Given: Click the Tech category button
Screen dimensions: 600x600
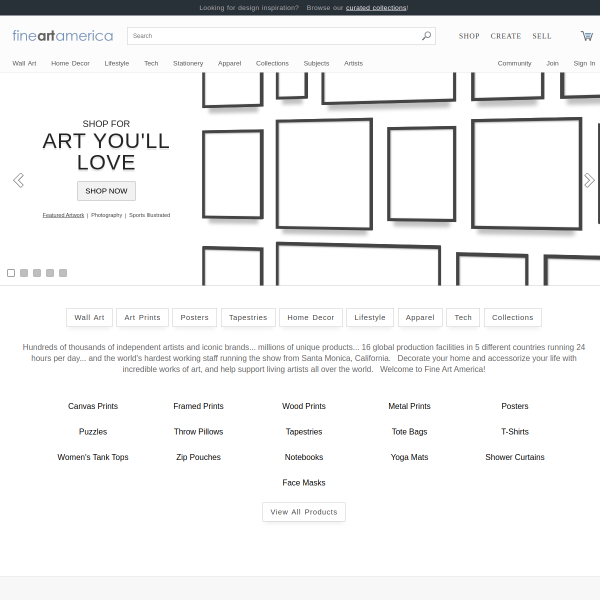Looking at the screenshot, I should (x=463, y=318).
